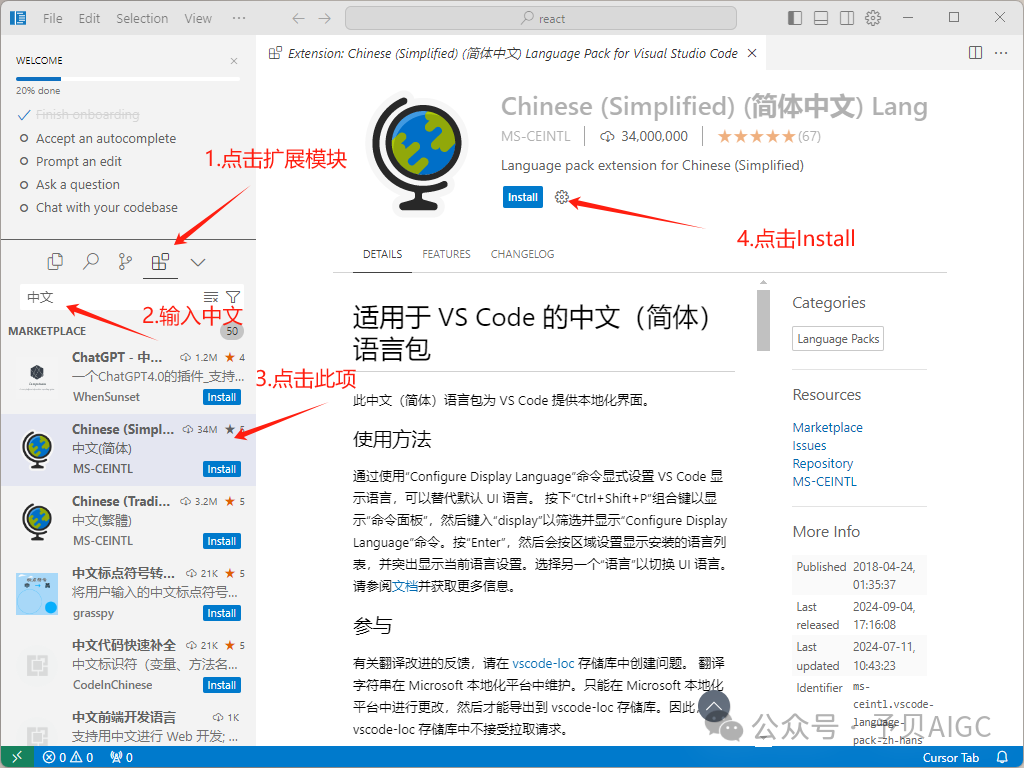Viewport: 1024px width, 768px height.
Task: Install the Chinese (Traditional) language pack
Action: tap(221, 541)
